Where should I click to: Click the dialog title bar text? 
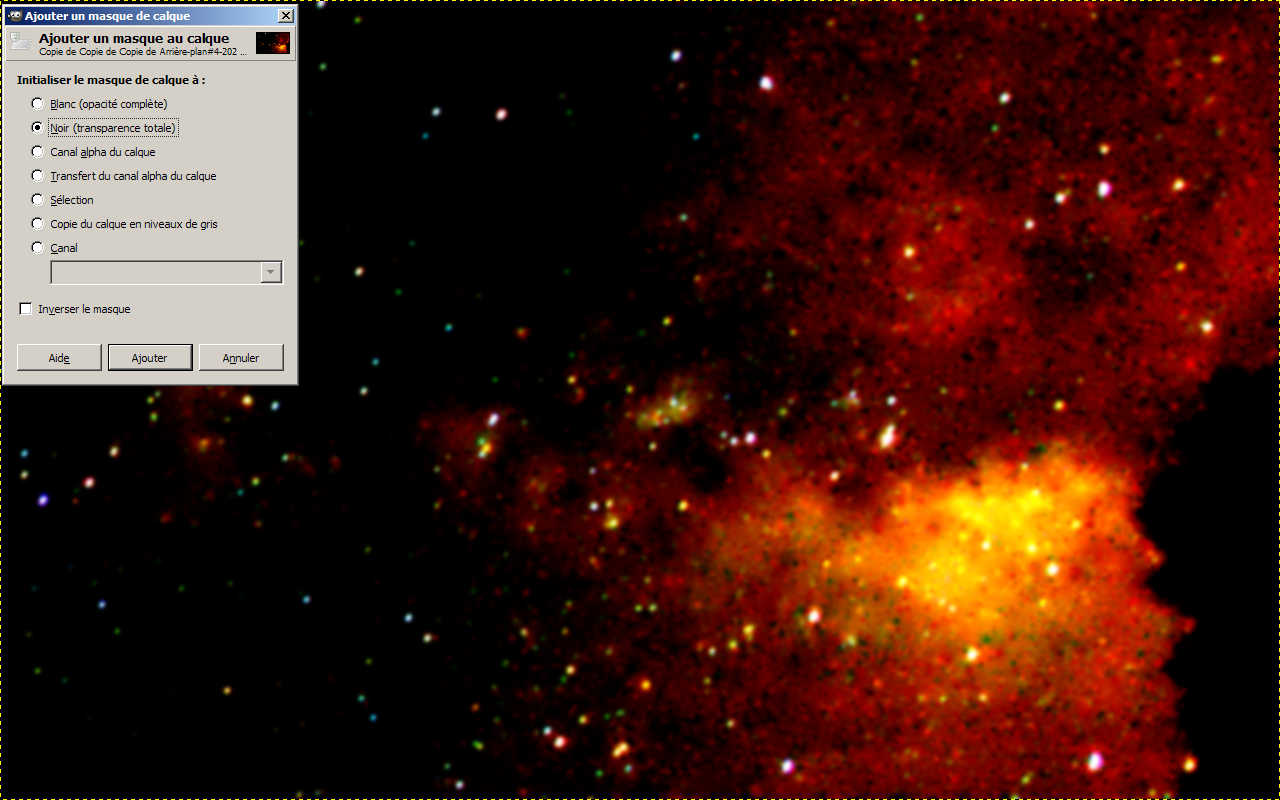107,16
